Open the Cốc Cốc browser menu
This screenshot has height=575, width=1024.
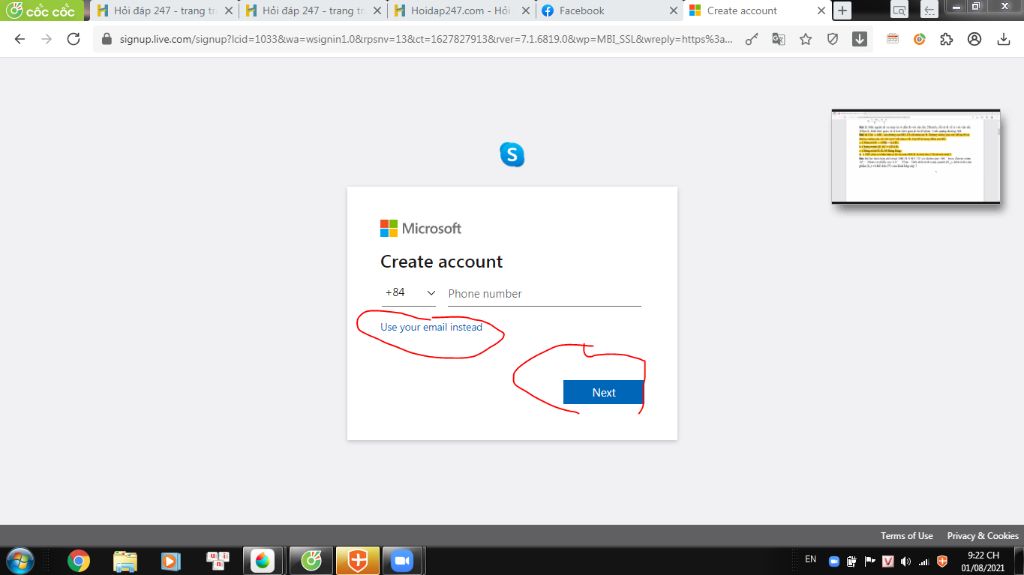42,10
